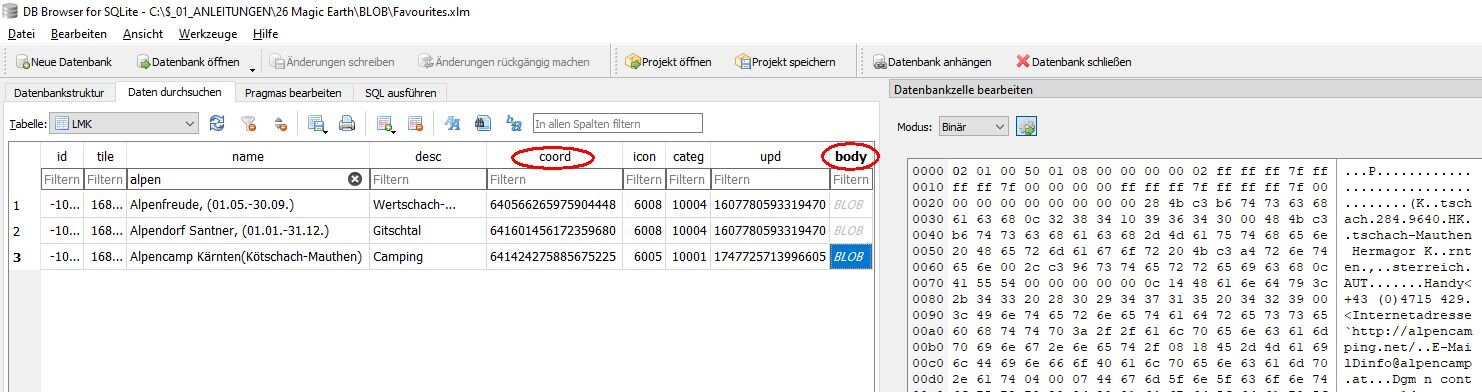This screenshot has height=392, width=1482.
Task: Print the displayed table data
Action: 347,124
